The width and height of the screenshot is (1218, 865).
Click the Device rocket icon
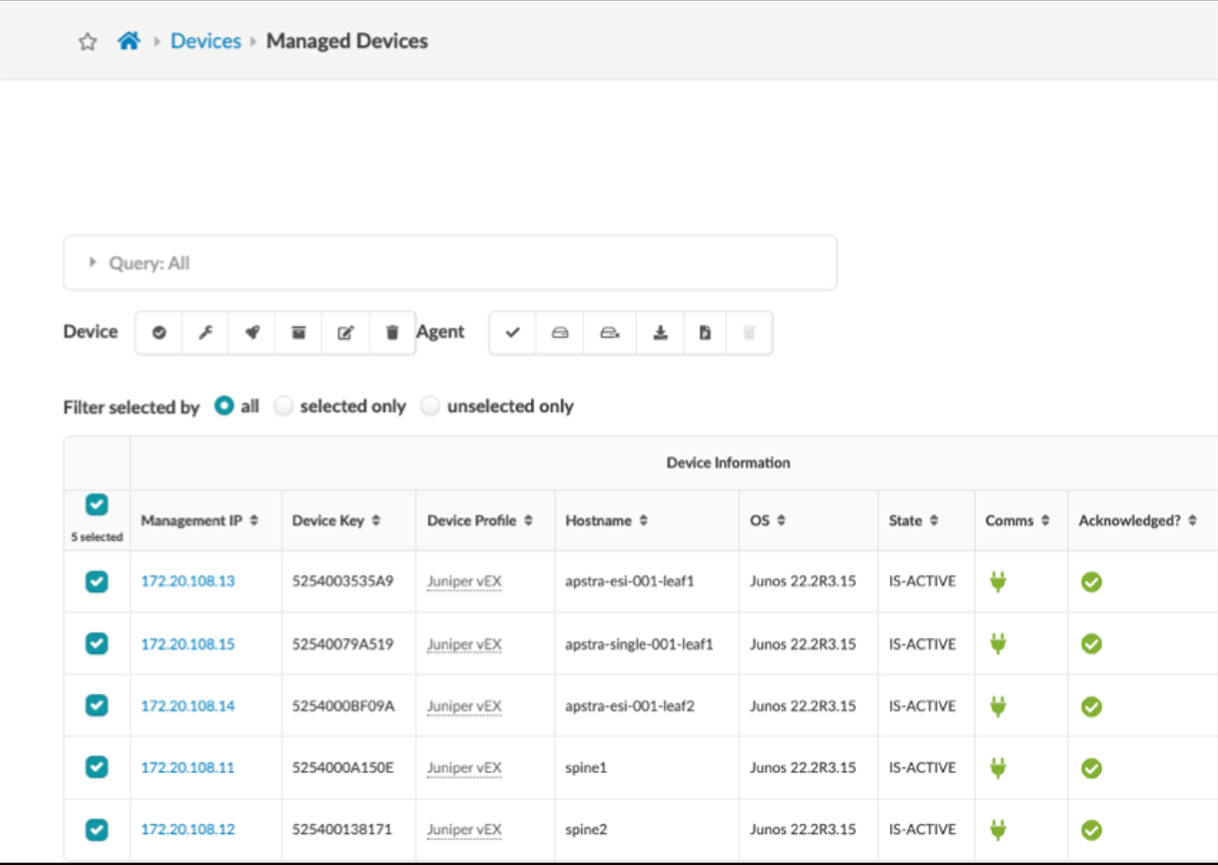(x=252, y=333)
